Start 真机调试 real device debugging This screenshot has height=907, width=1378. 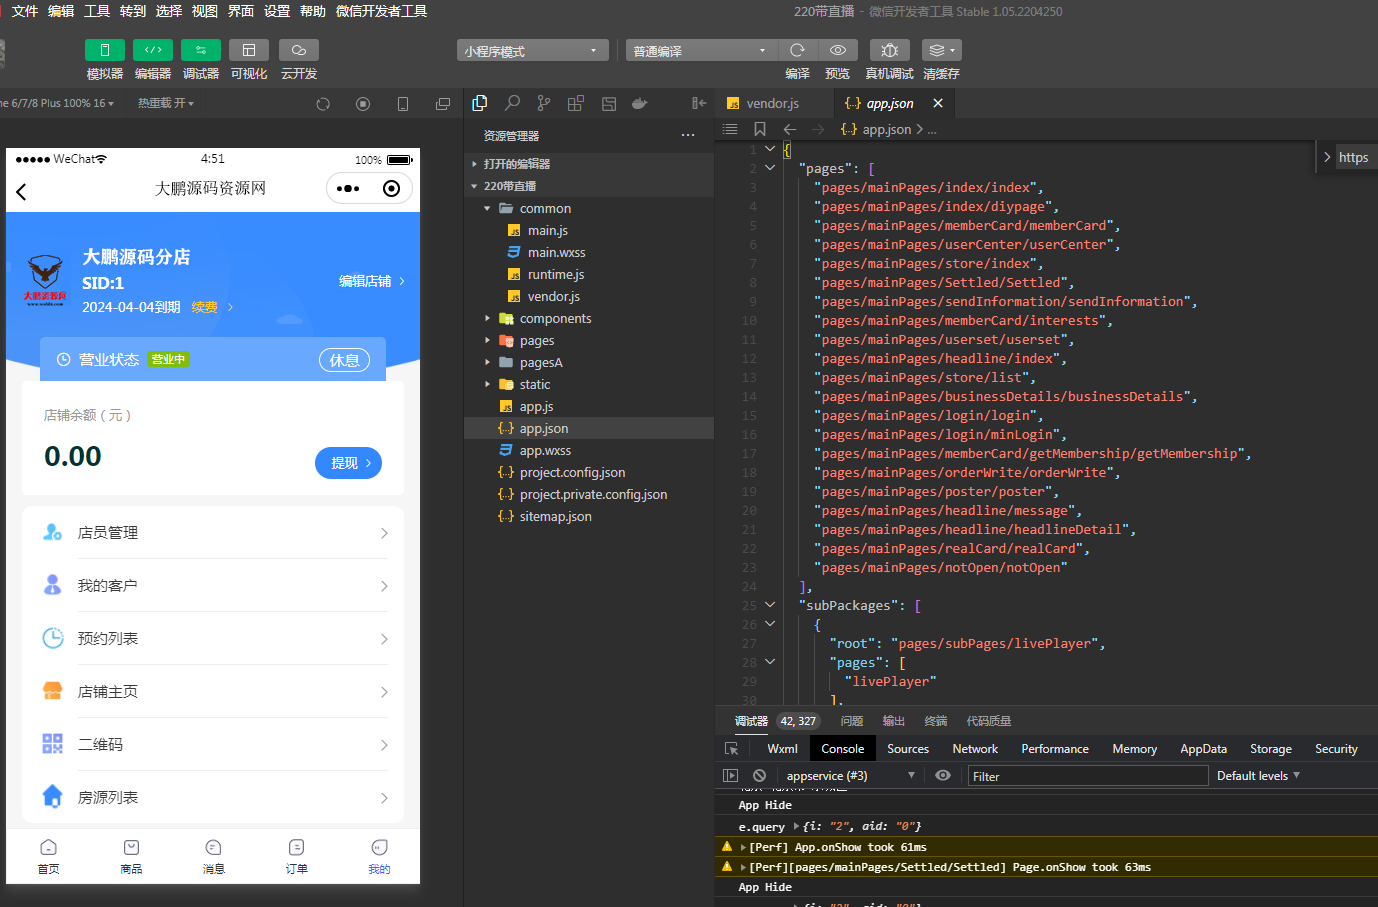pos(889,50)
